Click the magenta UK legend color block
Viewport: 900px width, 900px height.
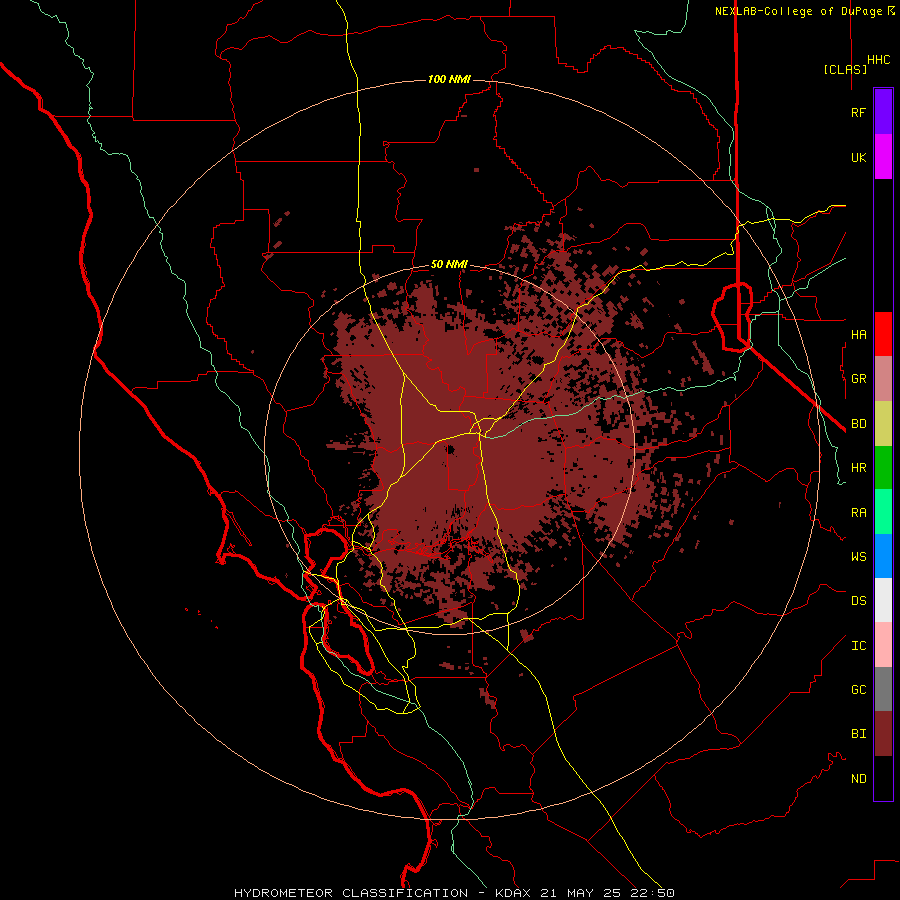(x=883, y=156)
